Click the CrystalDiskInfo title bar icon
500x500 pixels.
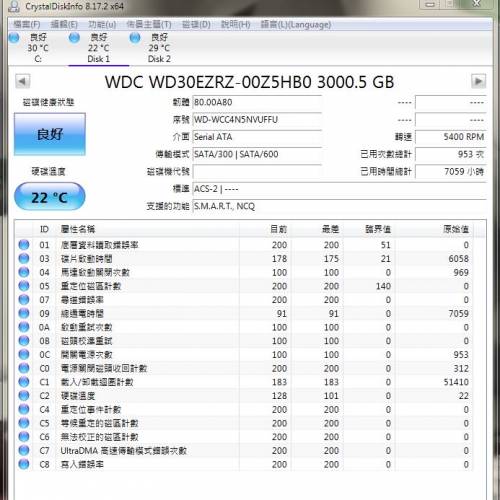click(x=14, y=6)
